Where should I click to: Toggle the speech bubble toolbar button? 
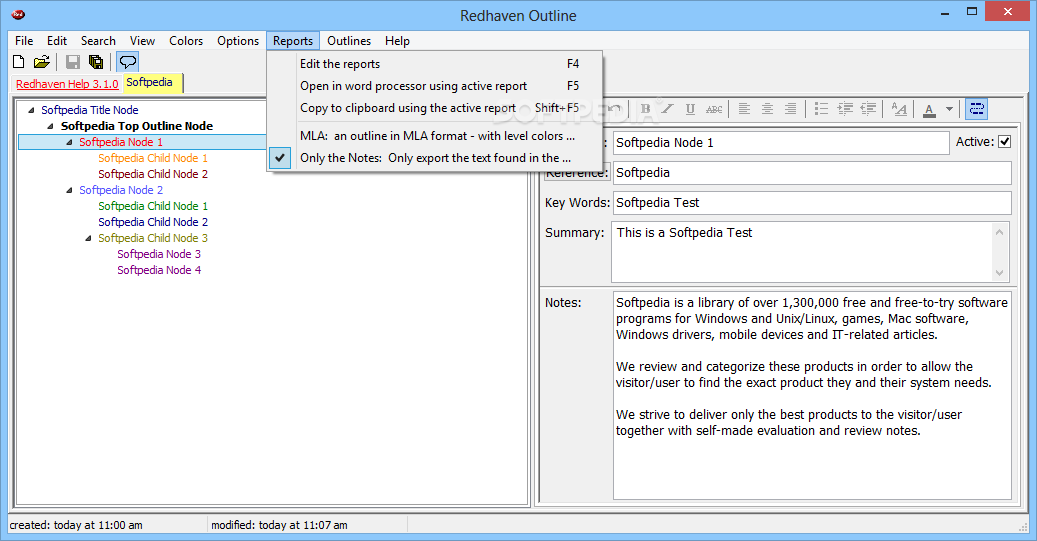(128, 62)
